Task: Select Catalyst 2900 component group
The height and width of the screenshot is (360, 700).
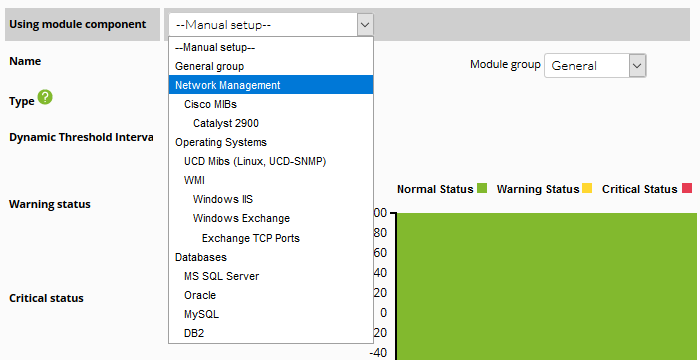Action: point(271,123)
